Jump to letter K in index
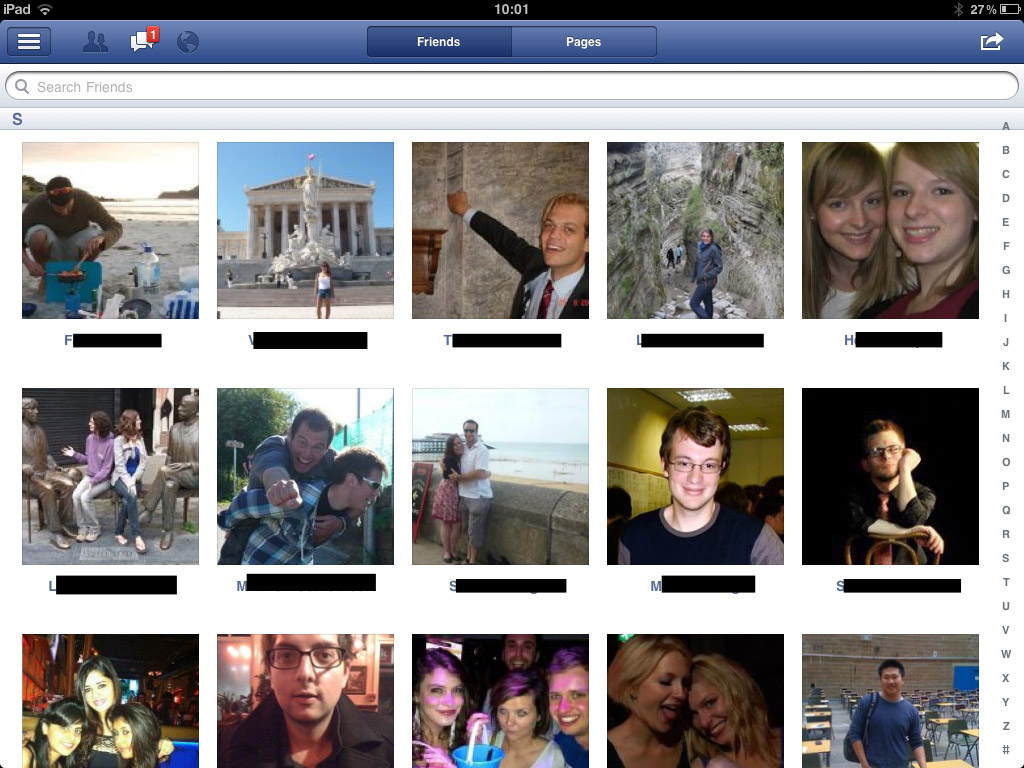 click(1006, 366)
